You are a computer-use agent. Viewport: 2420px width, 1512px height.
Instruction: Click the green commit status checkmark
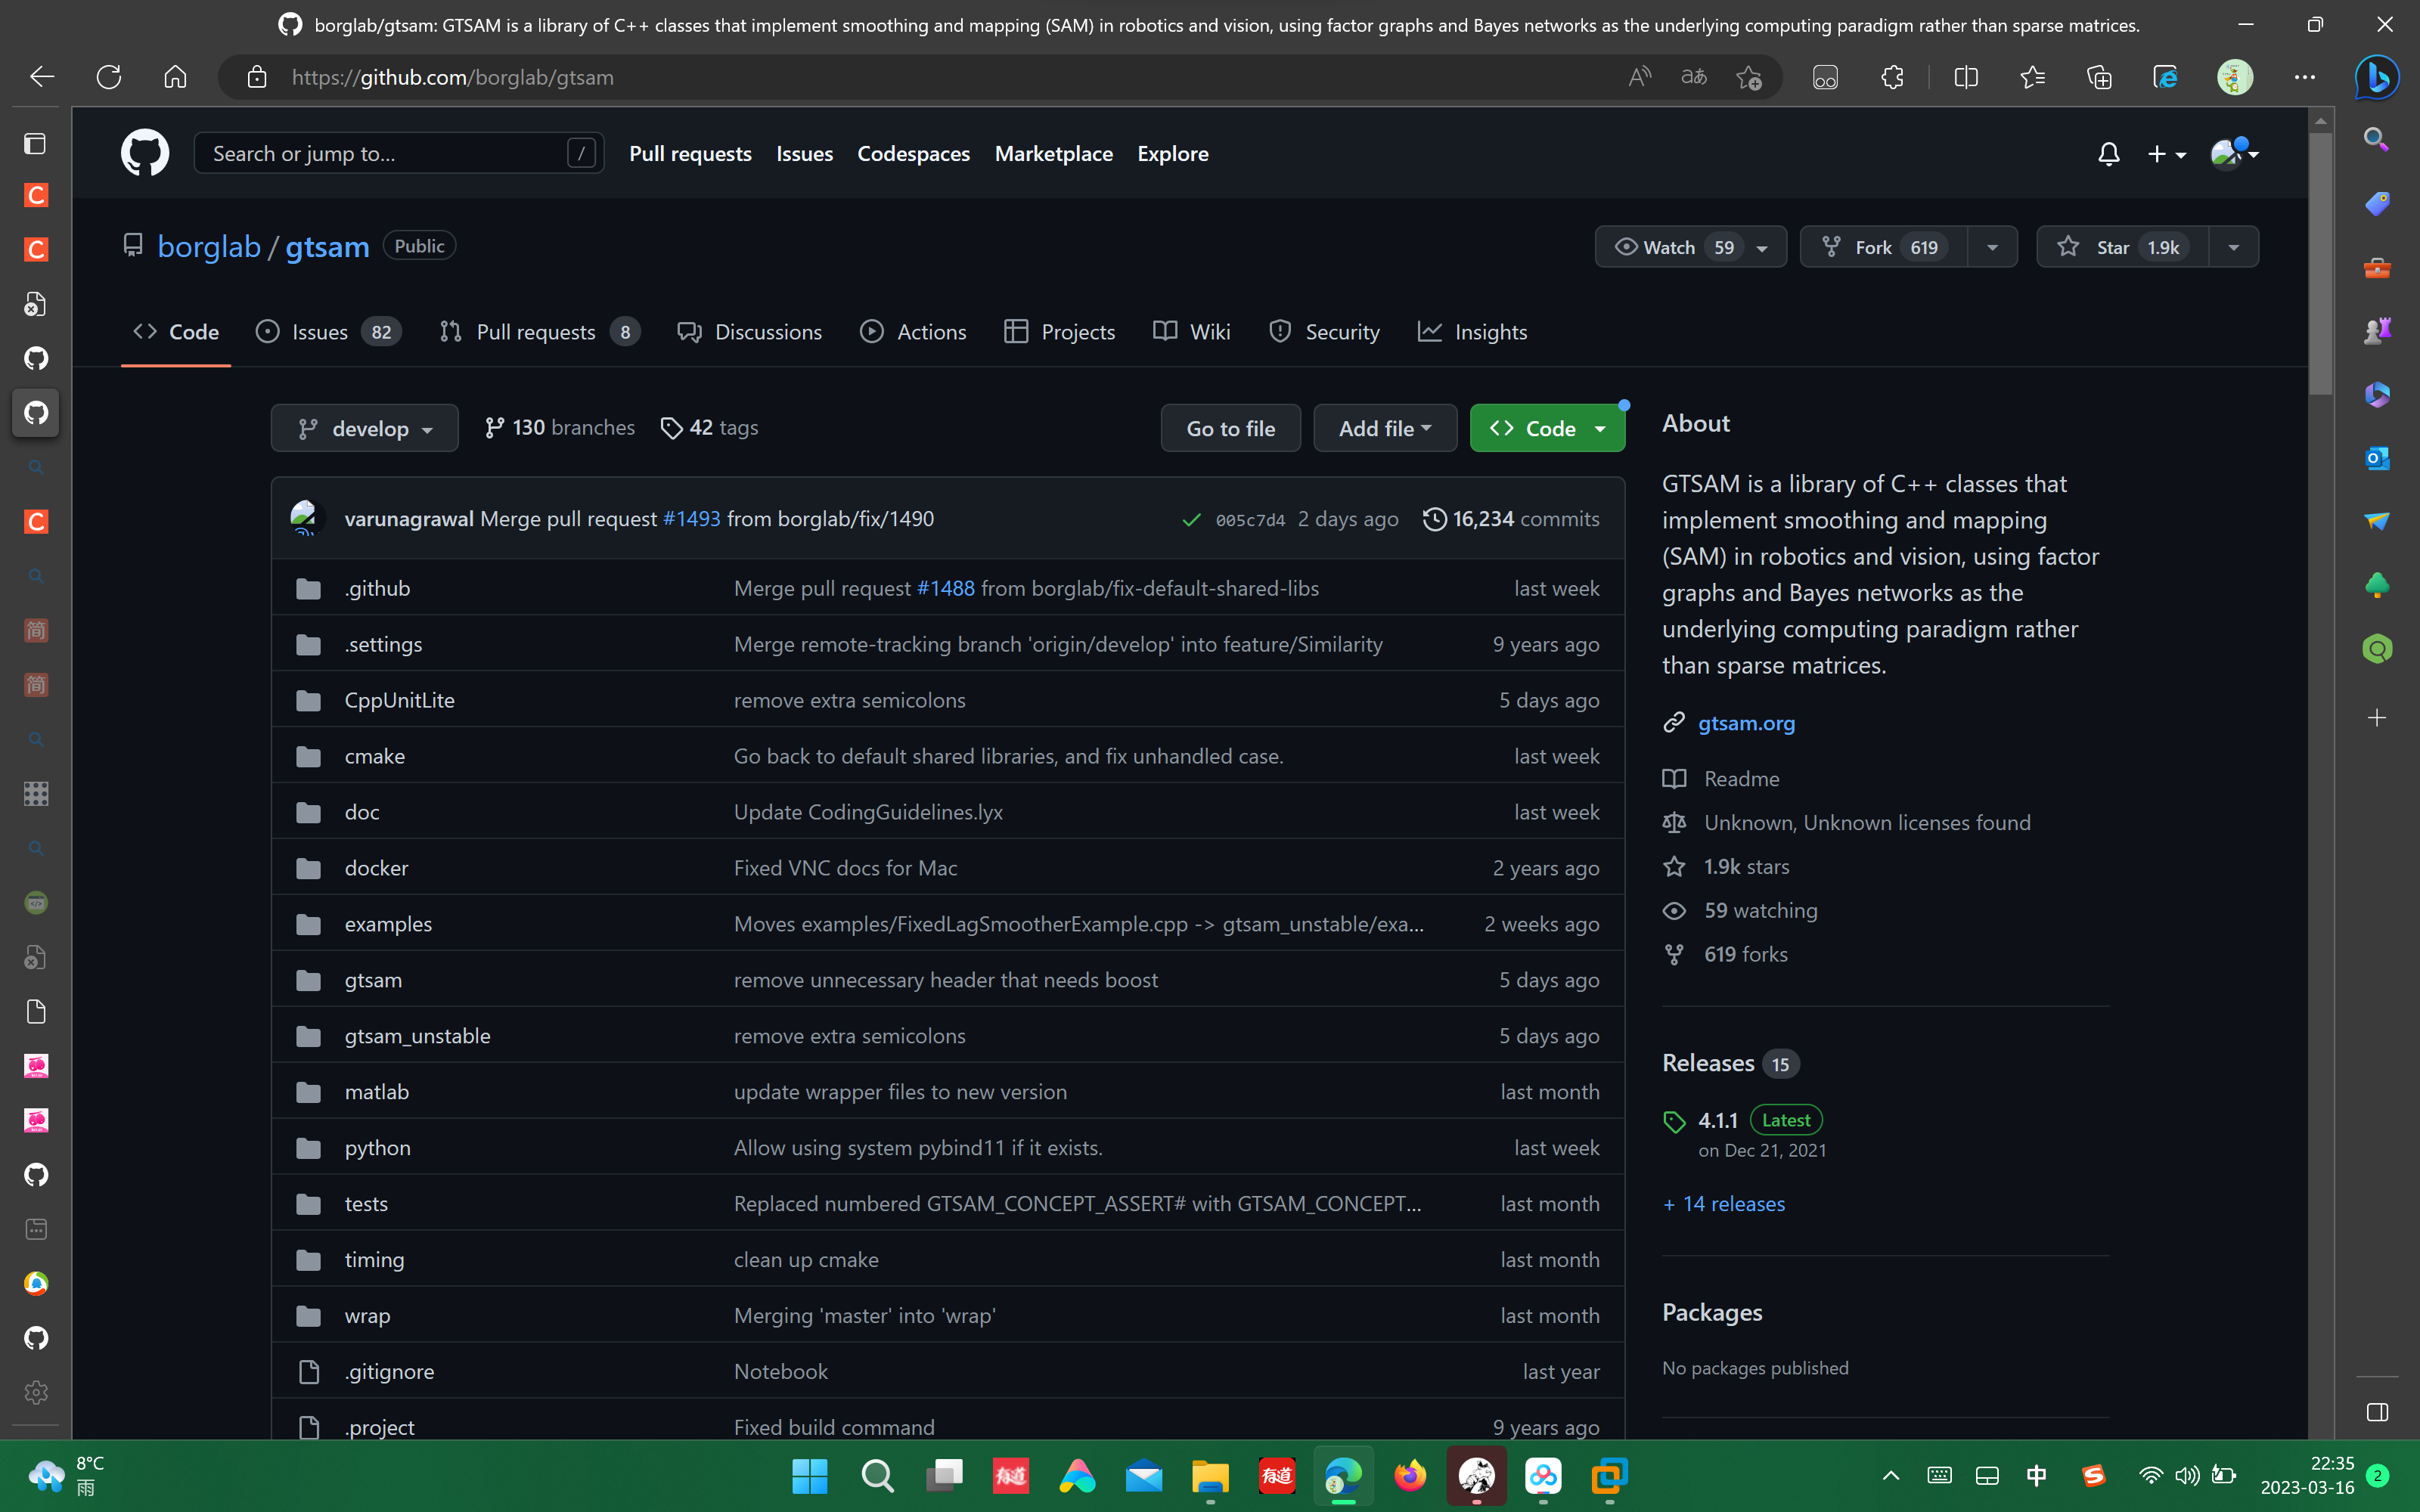tap(1190, 519)
